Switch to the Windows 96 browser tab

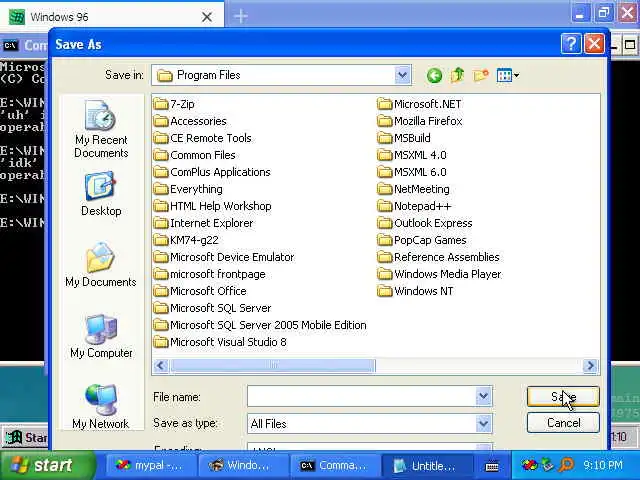tap(111, 17)
